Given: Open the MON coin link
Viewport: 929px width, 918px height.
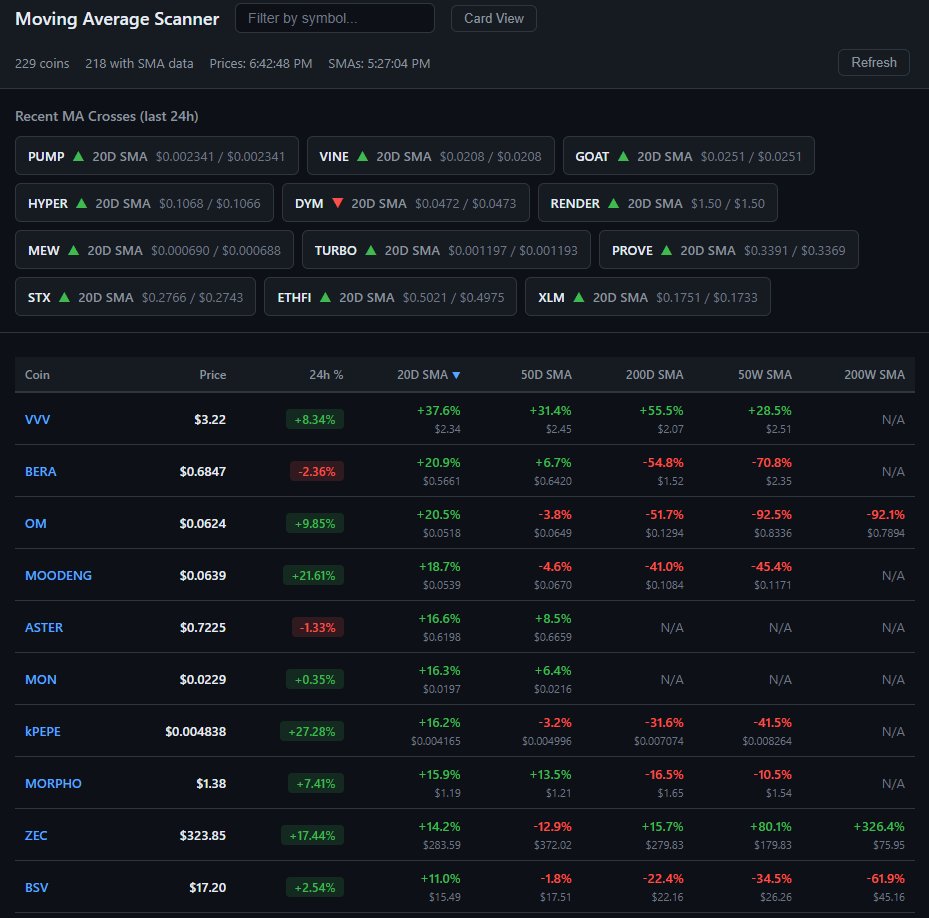Looking at the screenshot, I should pos(41,680).
